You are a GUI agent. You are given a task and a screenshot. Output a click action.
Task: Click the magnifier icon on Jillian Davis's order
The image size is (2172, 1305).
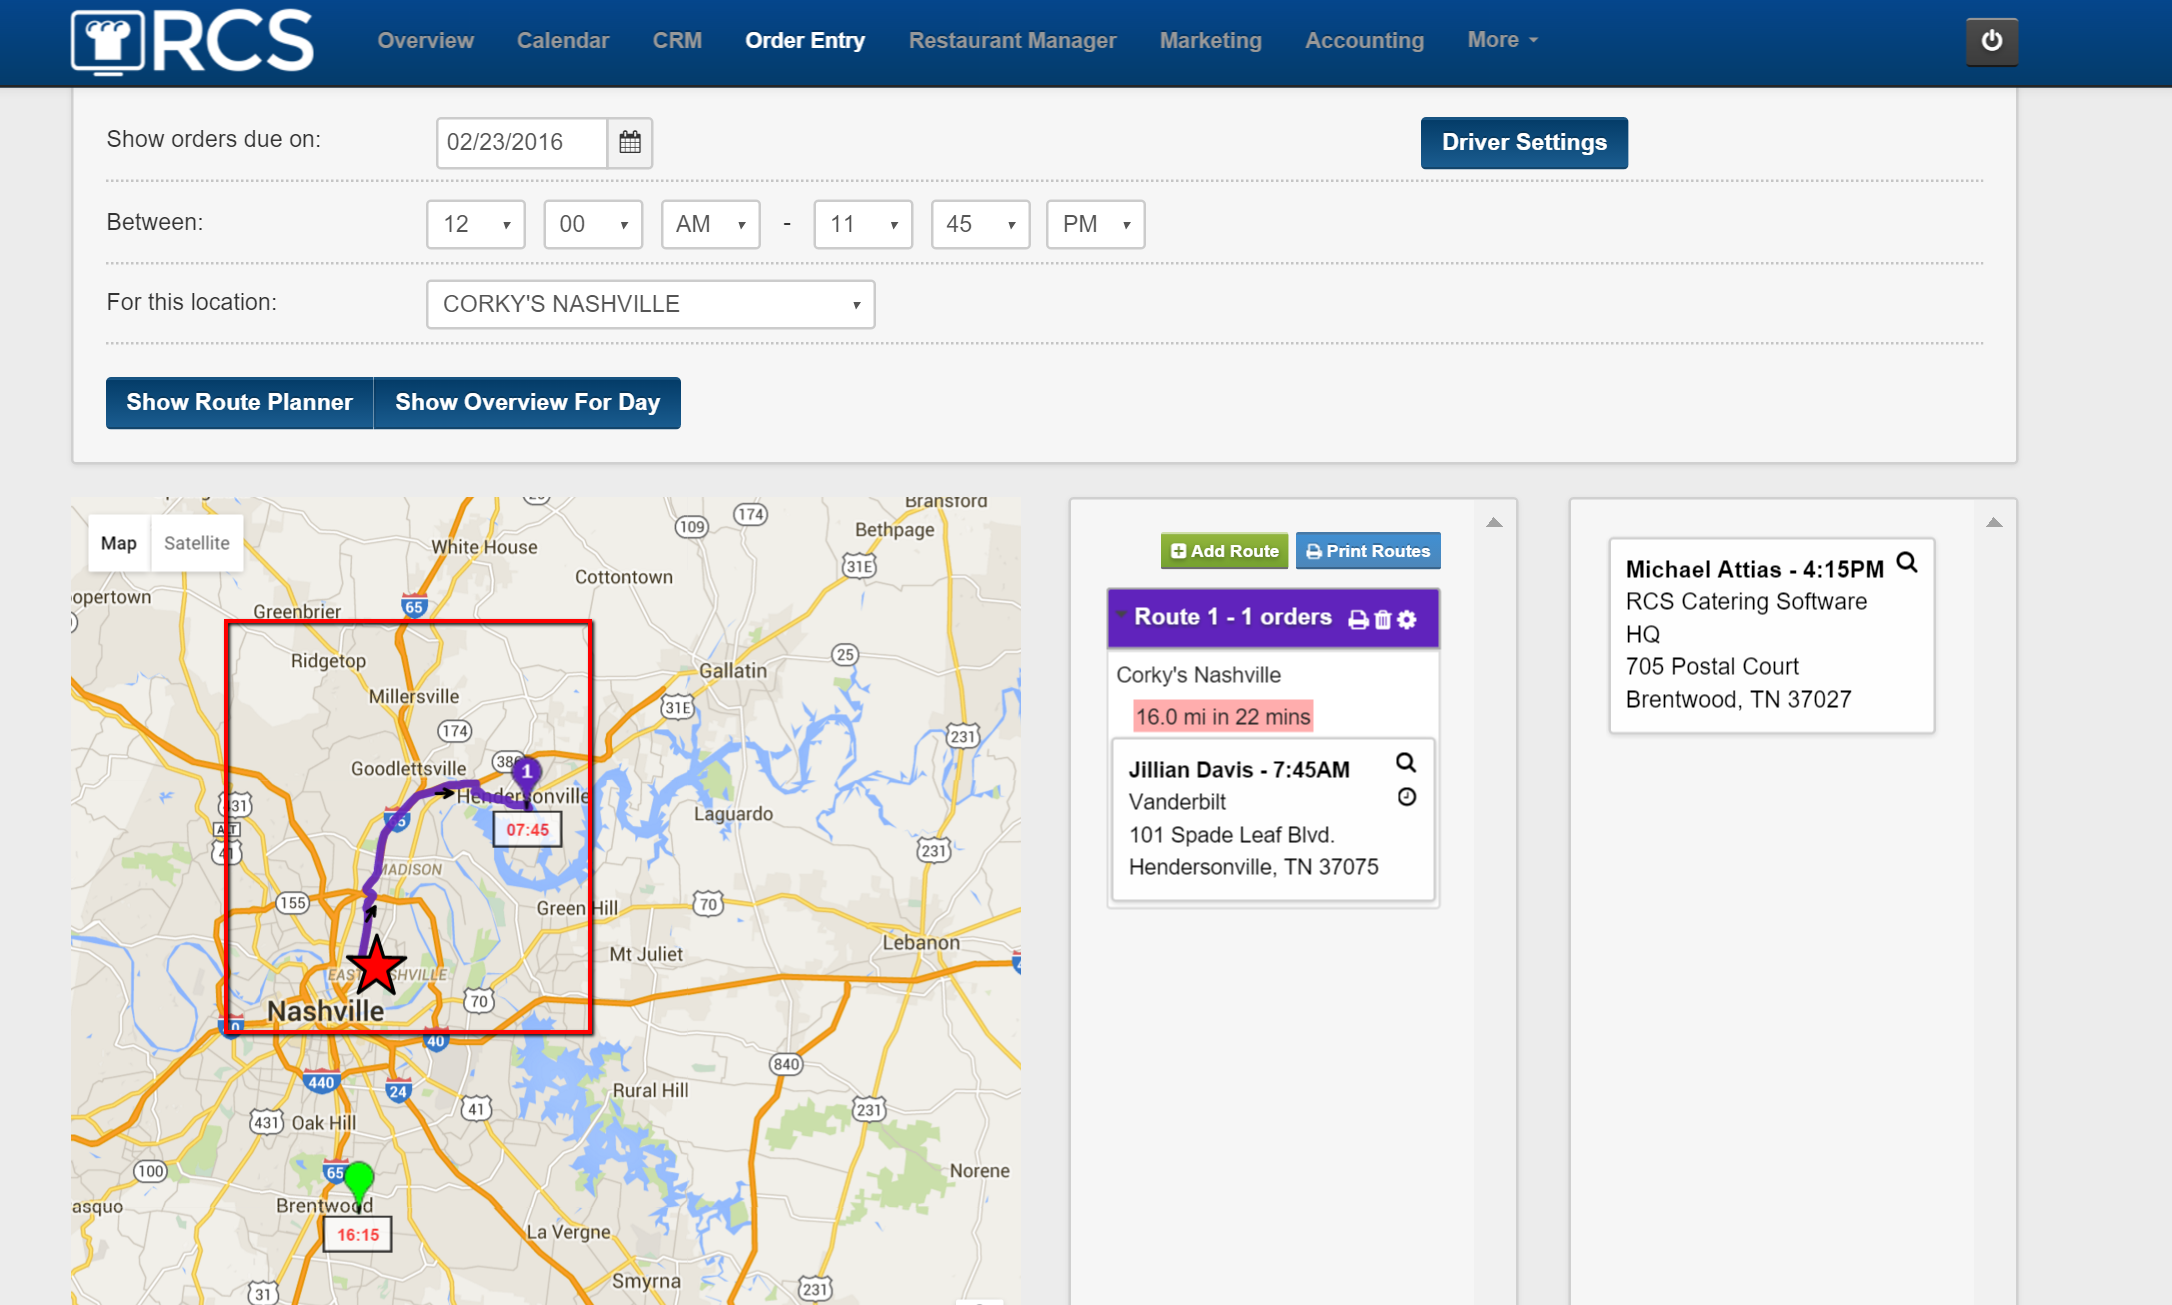pos(1406,764)
